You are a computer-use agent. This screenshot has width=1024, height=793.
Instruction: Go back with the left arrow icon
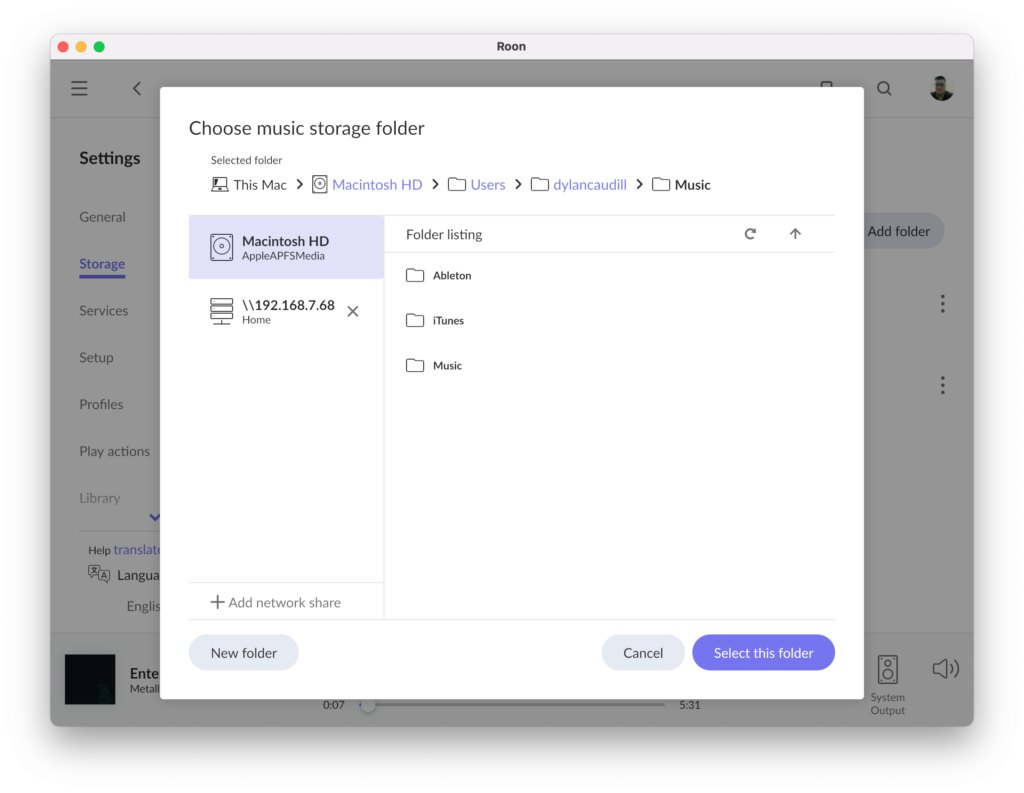click(x=137, y=88)
